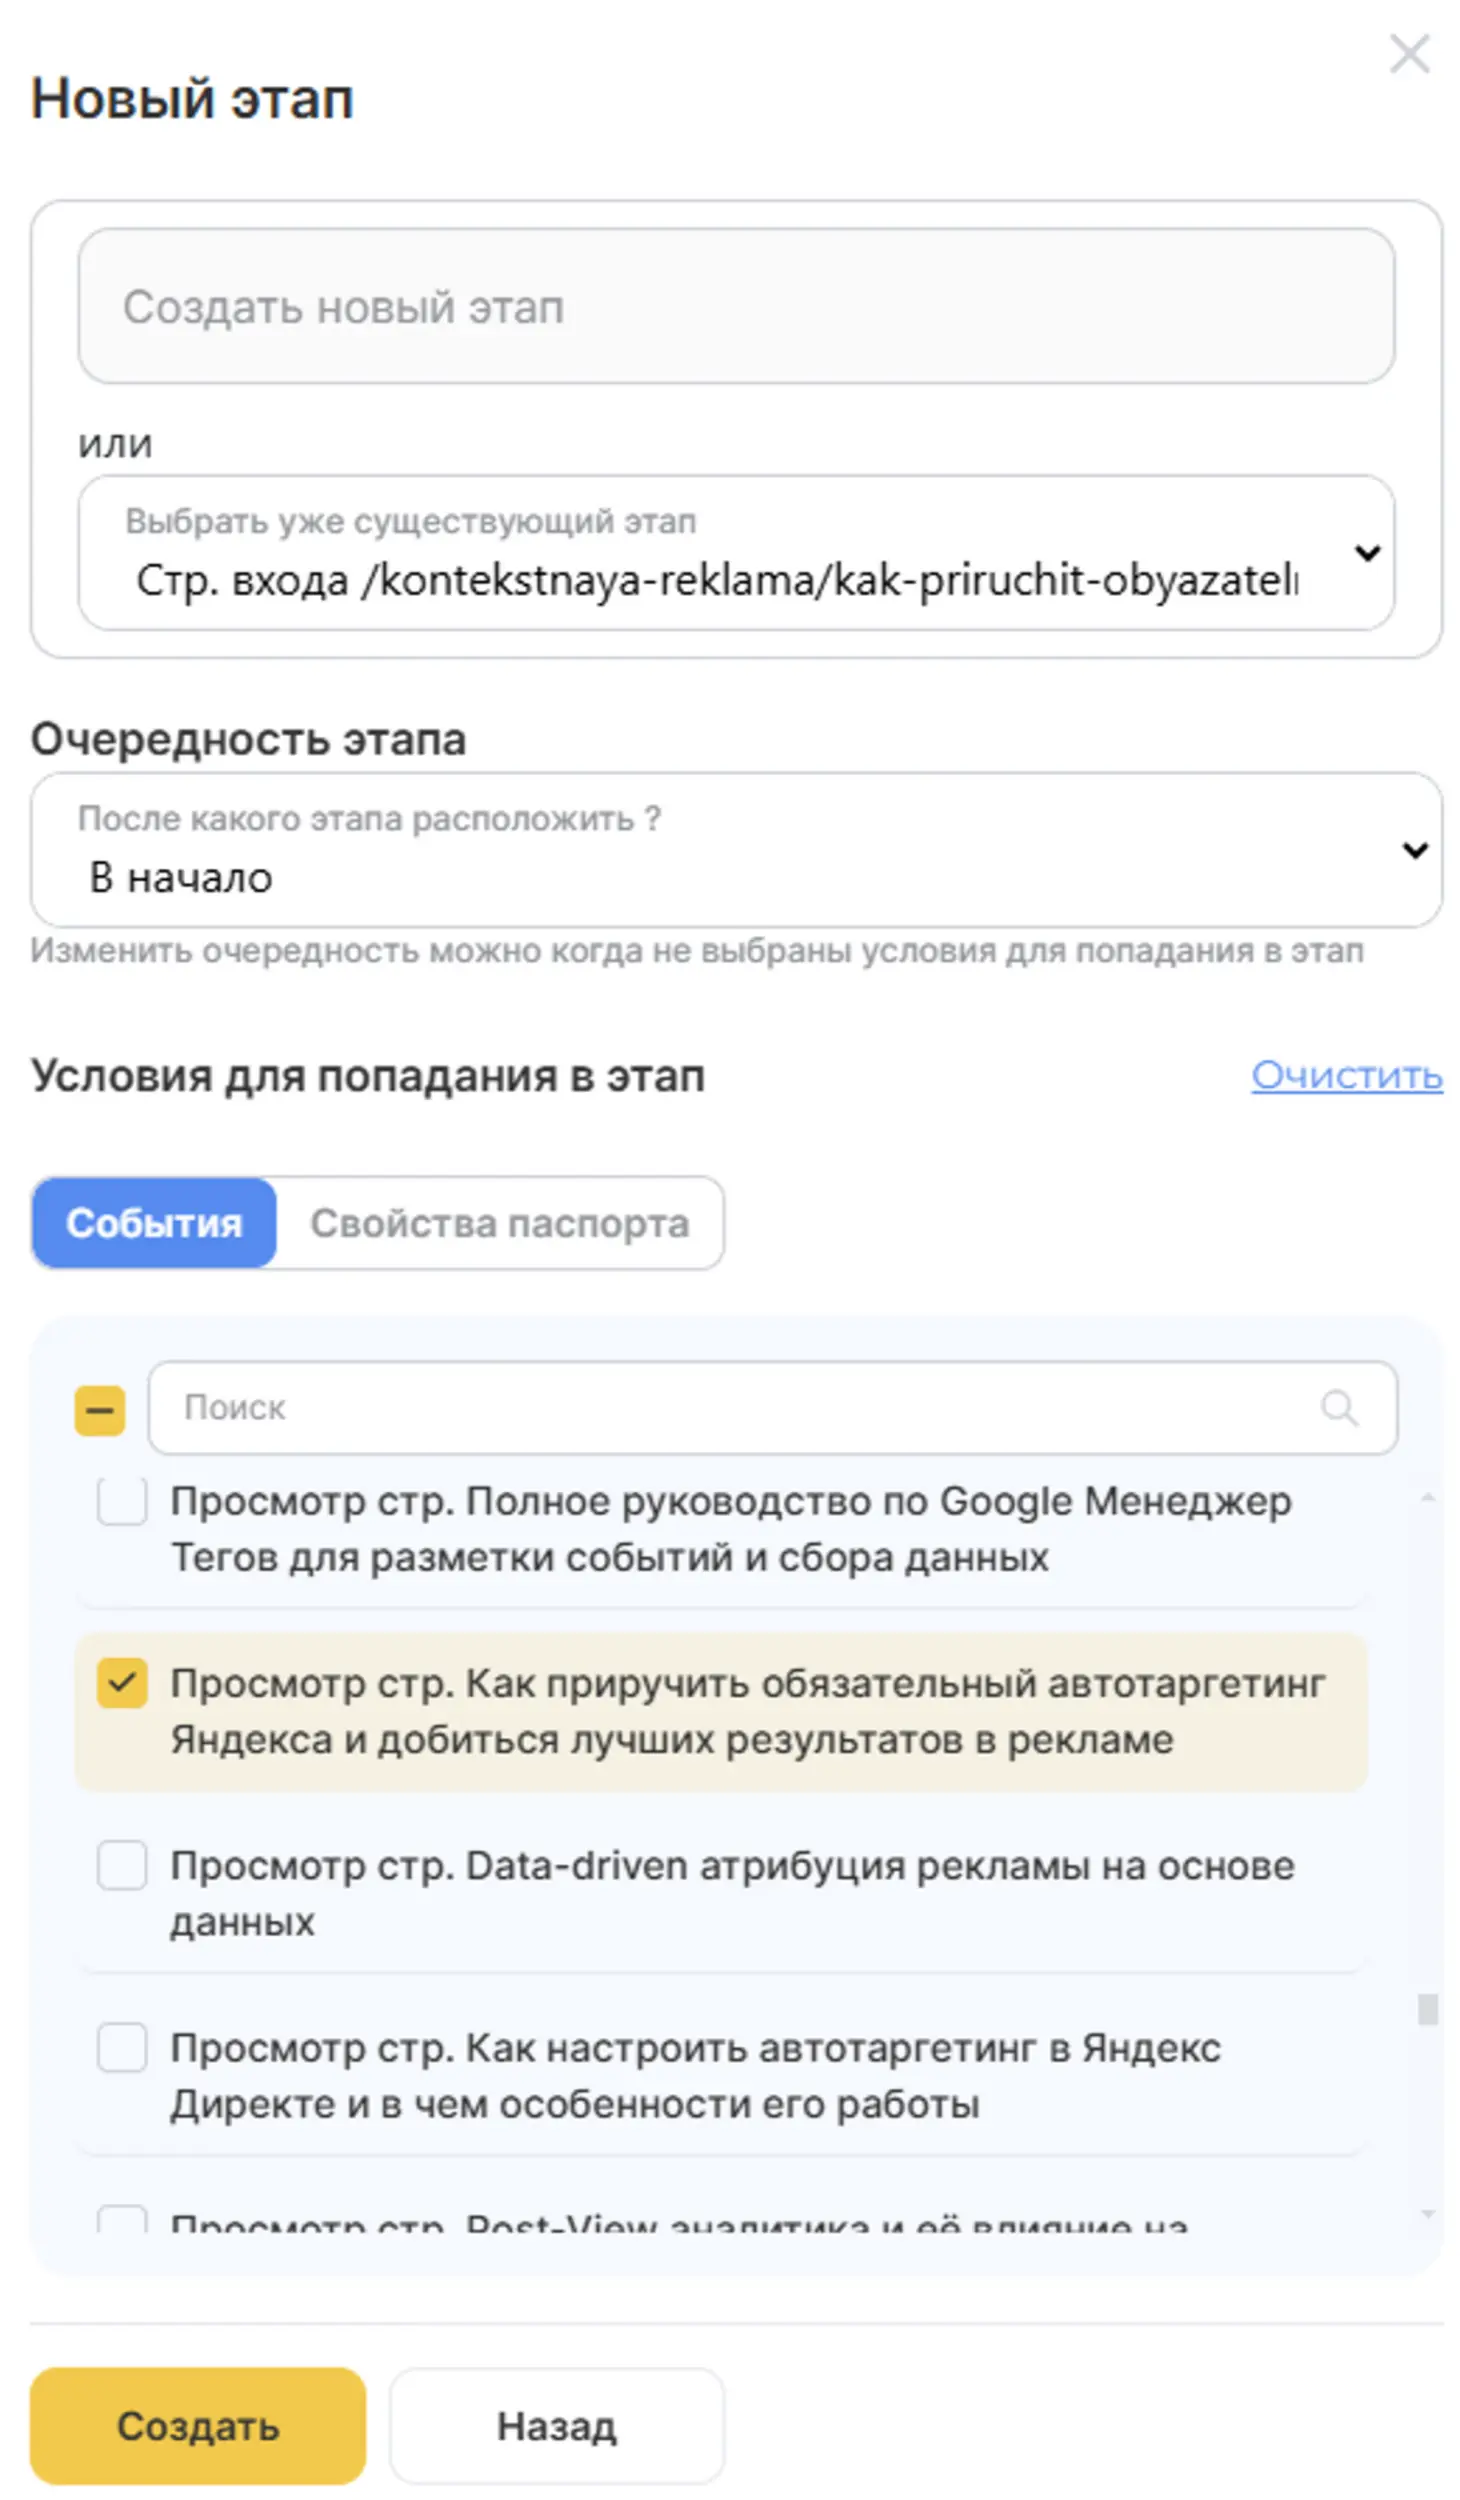This screenshot has width=1460, height=2500.
Task: Click the stage order dropdown chevron
Action: [1414, 849]
